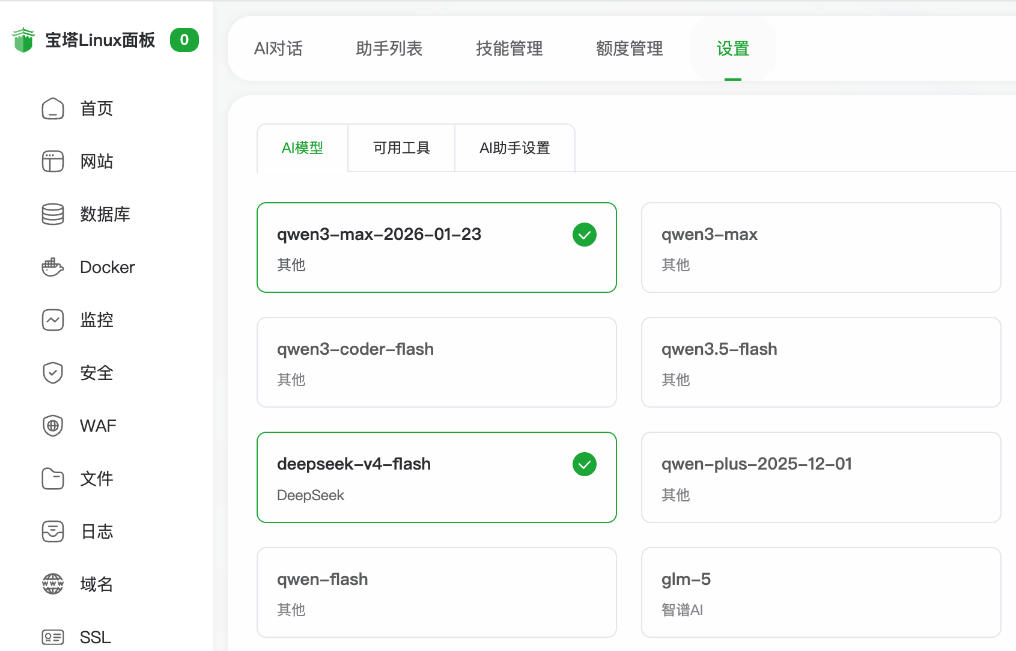Click the Security shield icon
This screenshot has width=1016, height=651.
point(53,373)
